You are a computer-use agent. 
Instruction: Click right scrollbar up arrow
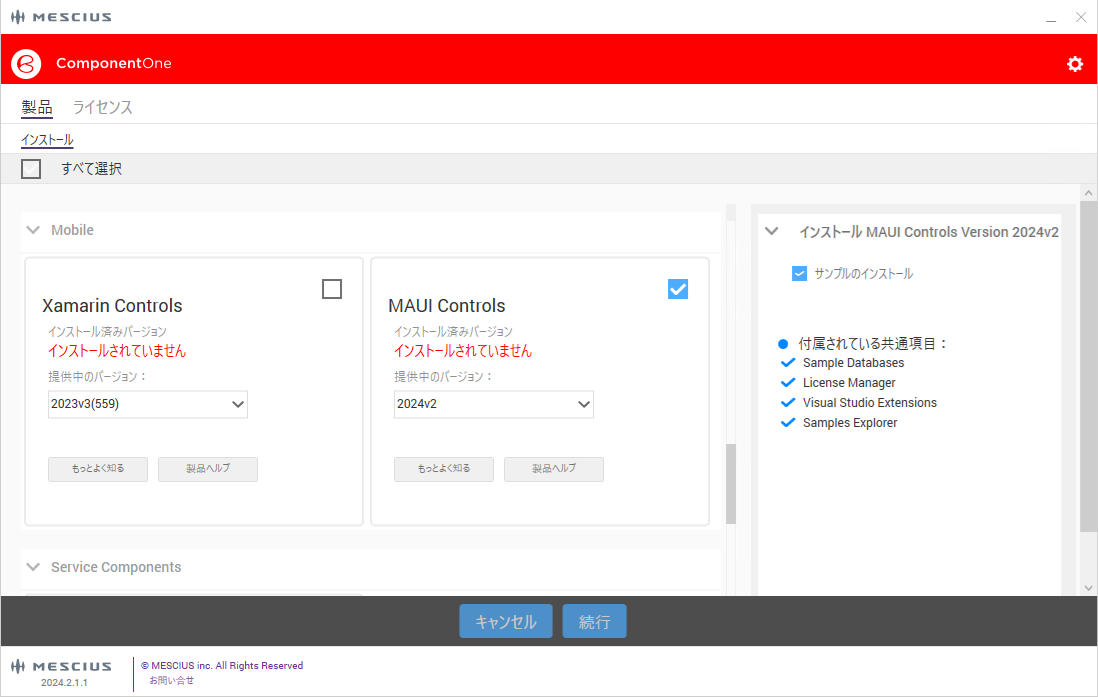coord(1088,193)
